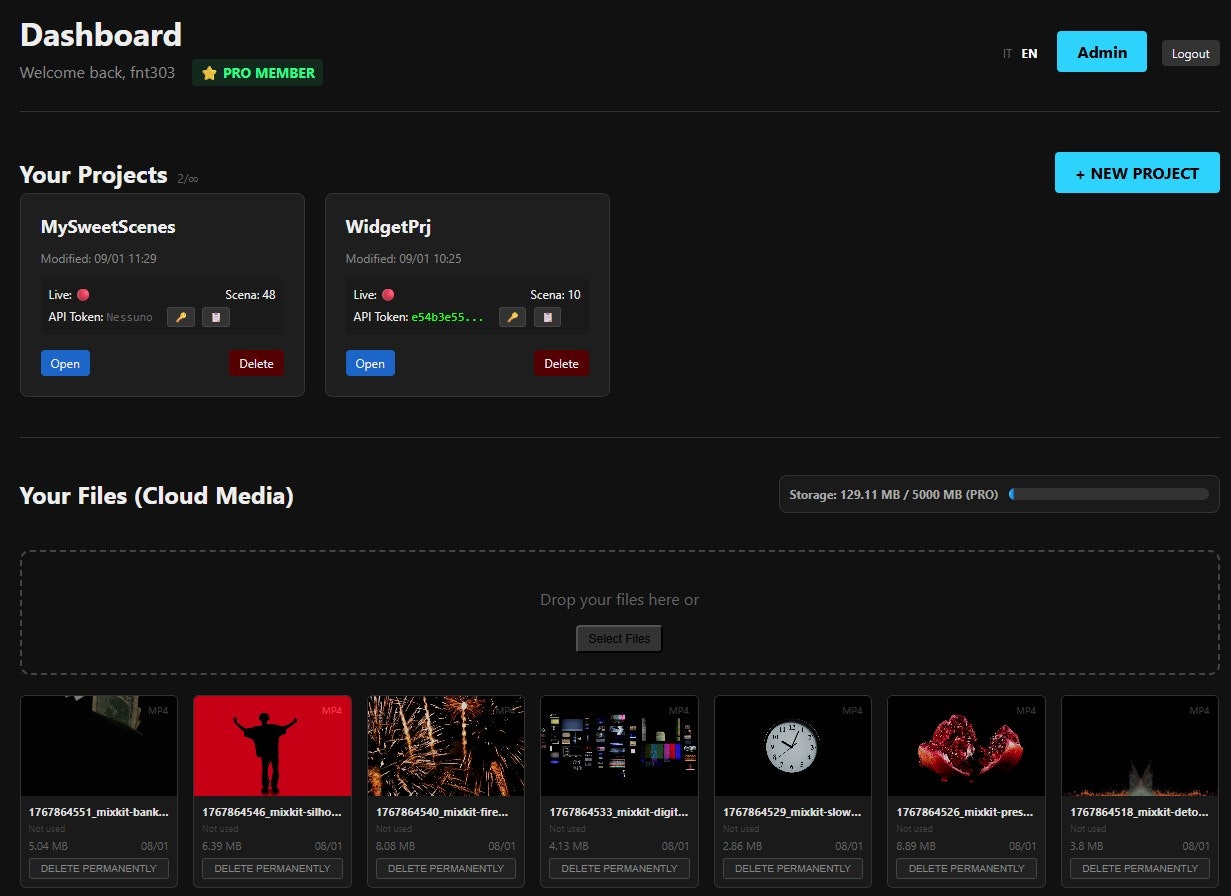The width and height of the screenshot is (1231, 896).
Task: Open the Admin panel
Action: [1101, 50]
